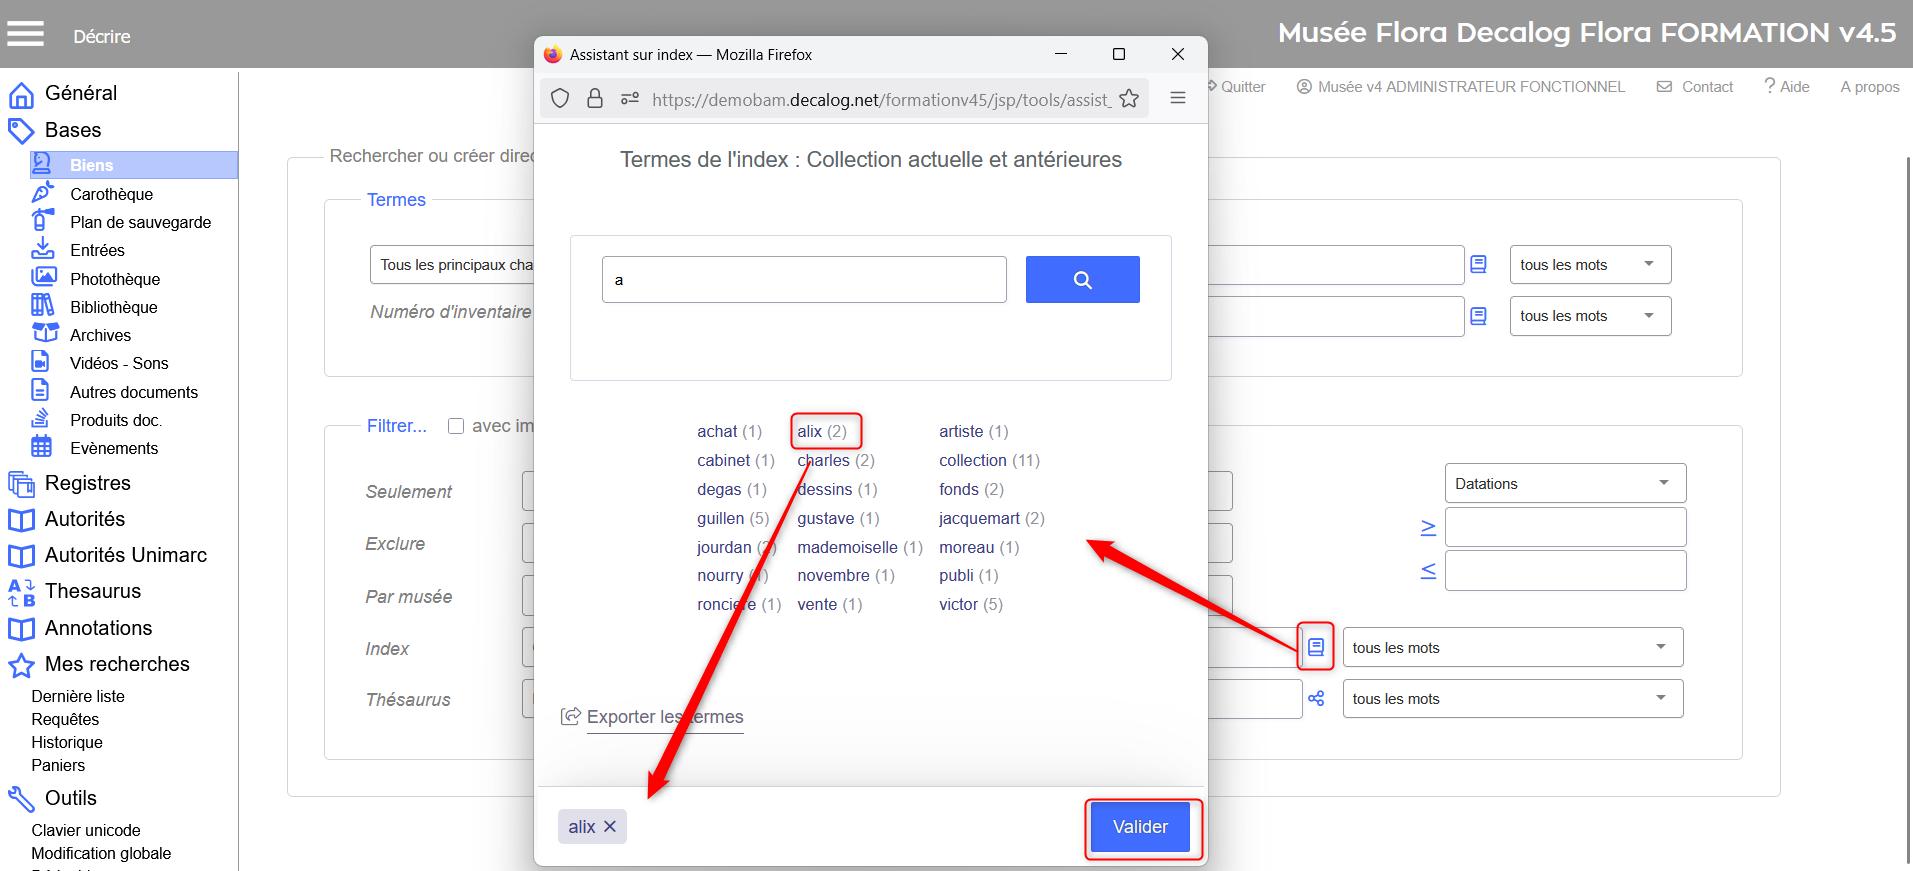Open index assistant icon beside Index field
1913x871 pixels.
[1316, 647]
